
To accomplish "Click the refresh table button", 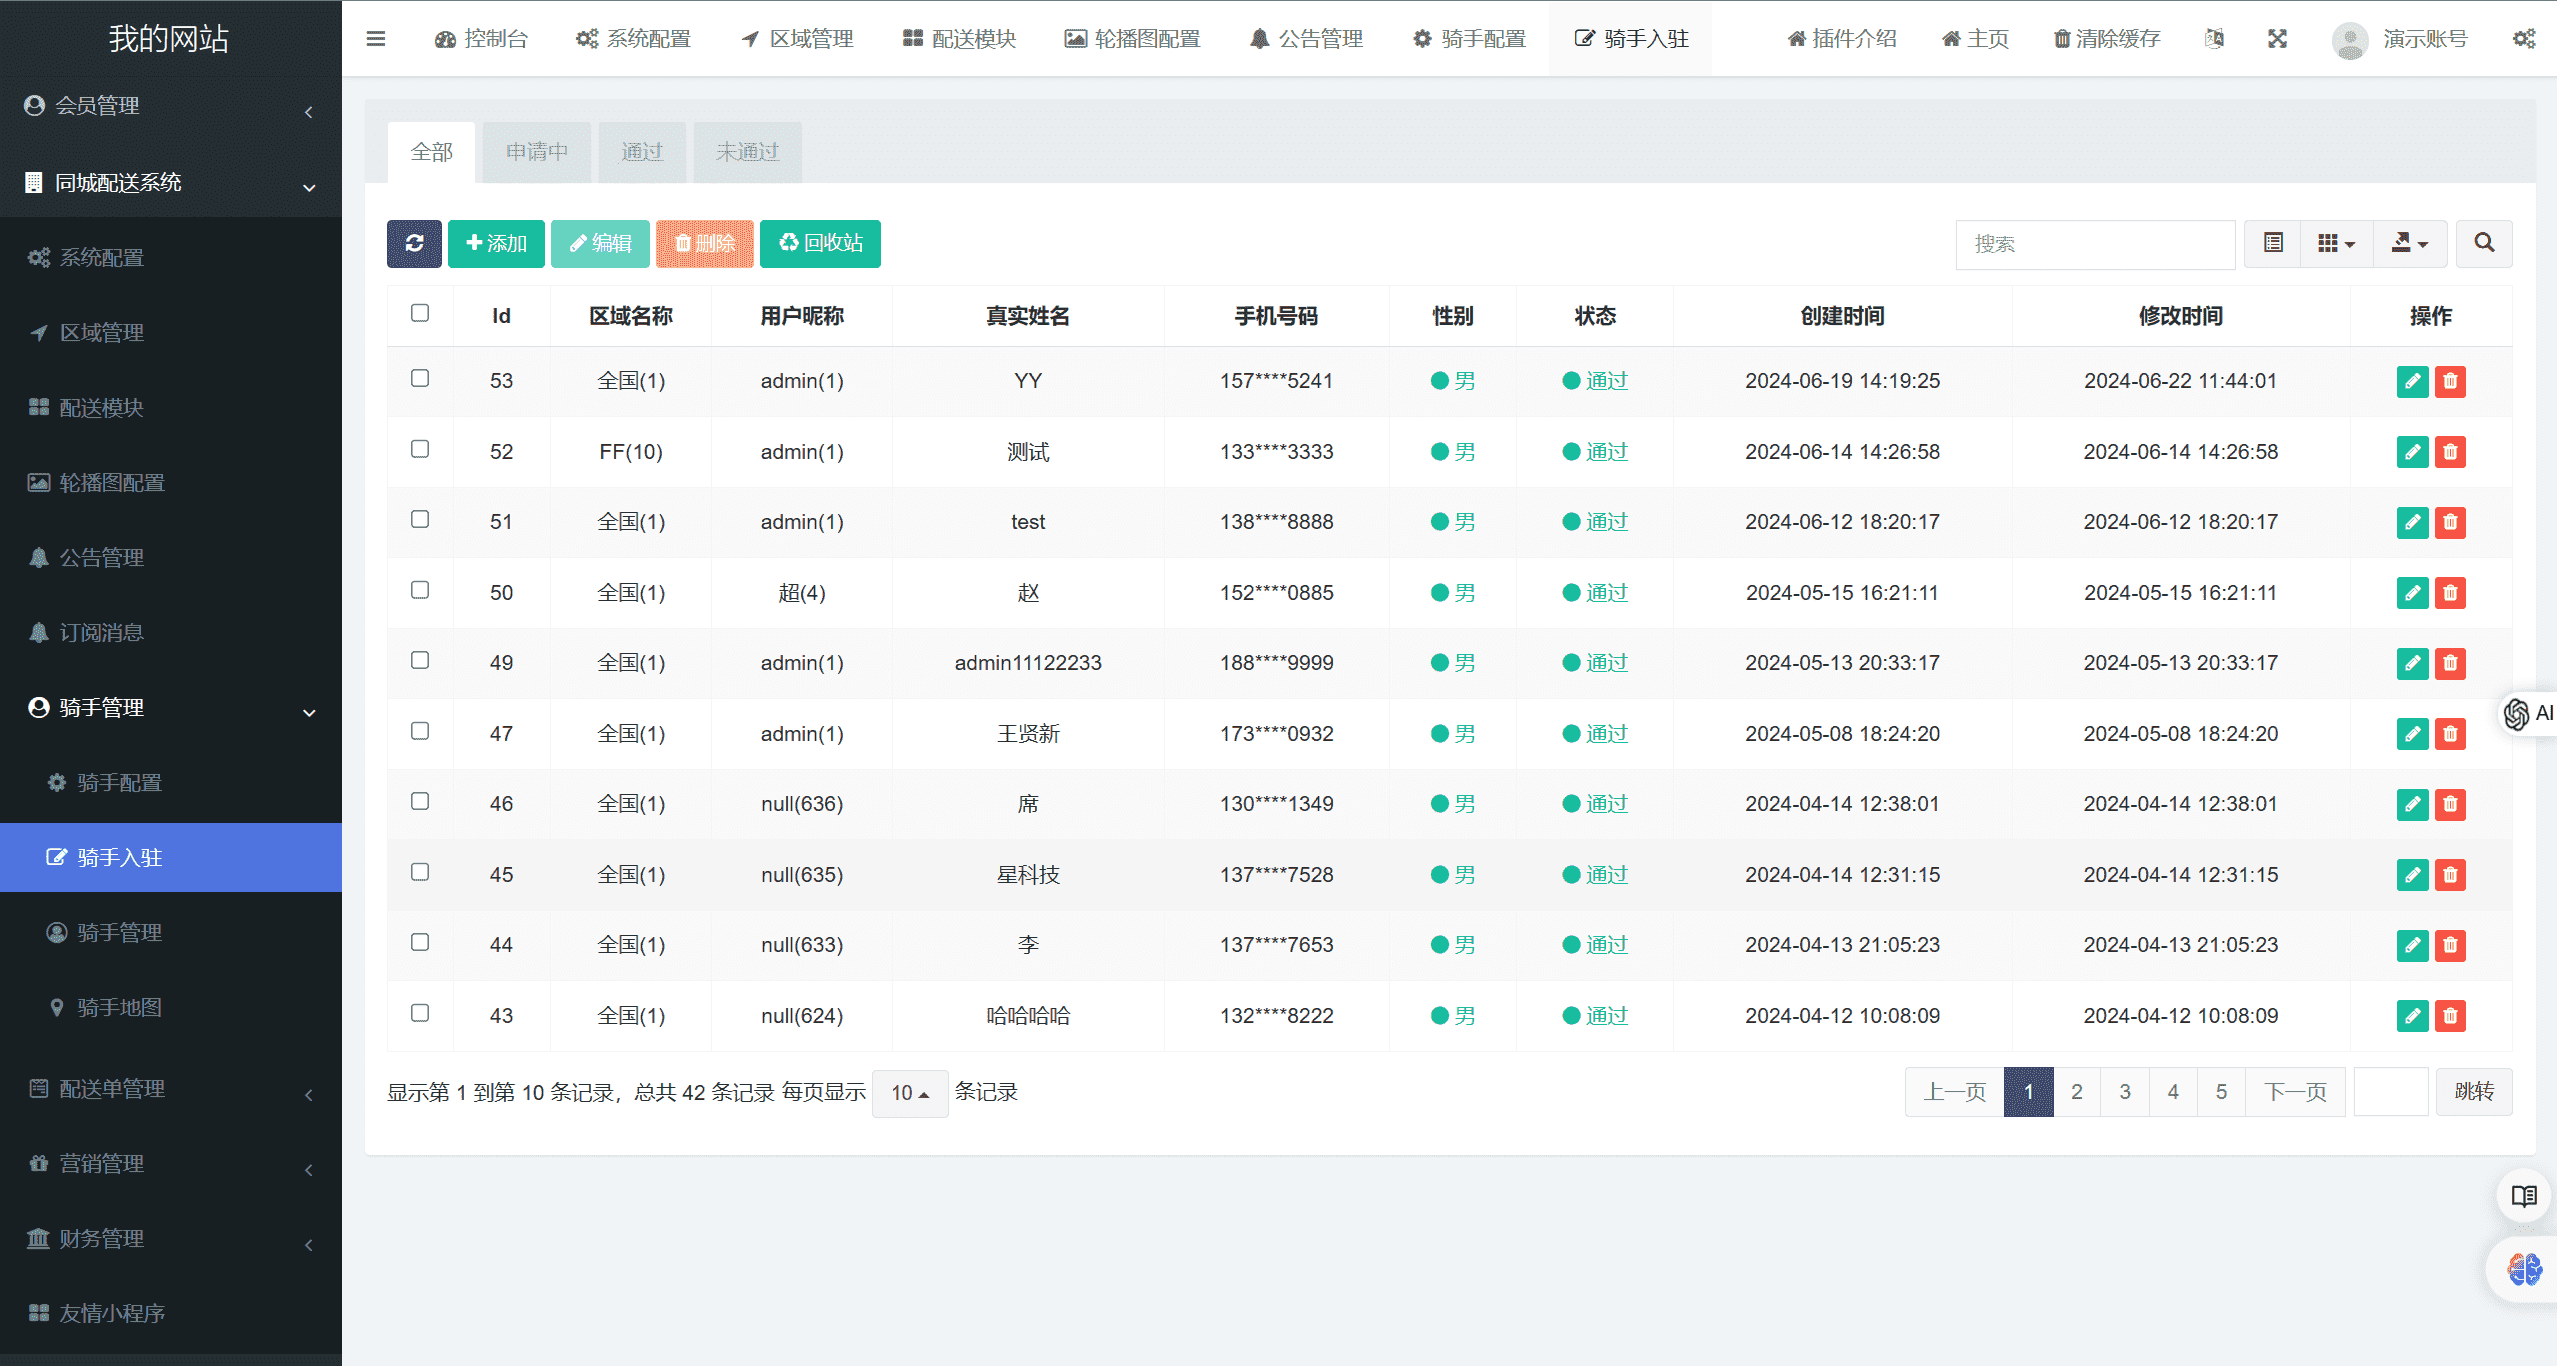I will (414, 243).
